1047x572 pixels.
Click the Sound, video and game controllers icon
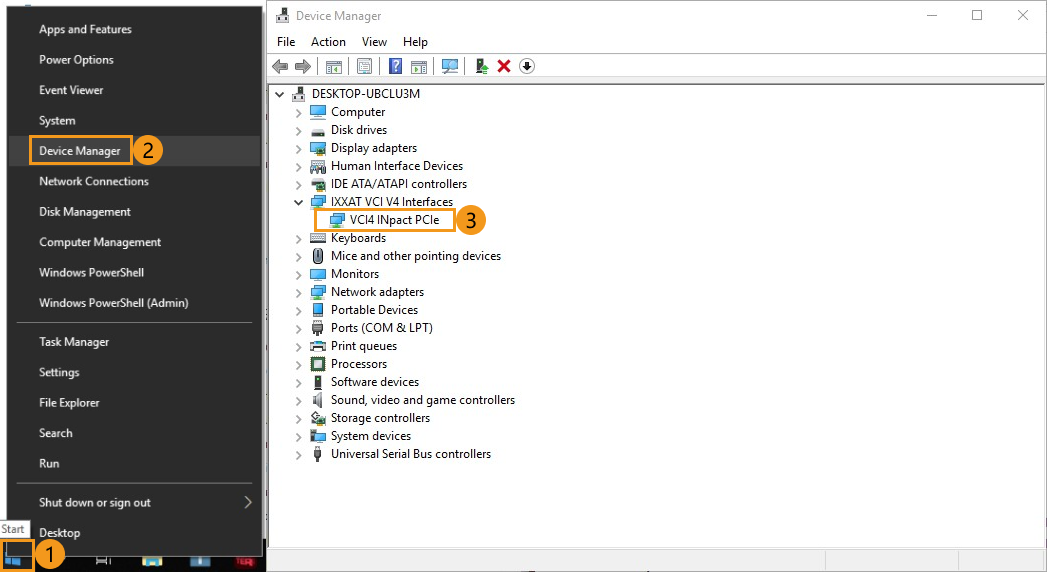318,400
